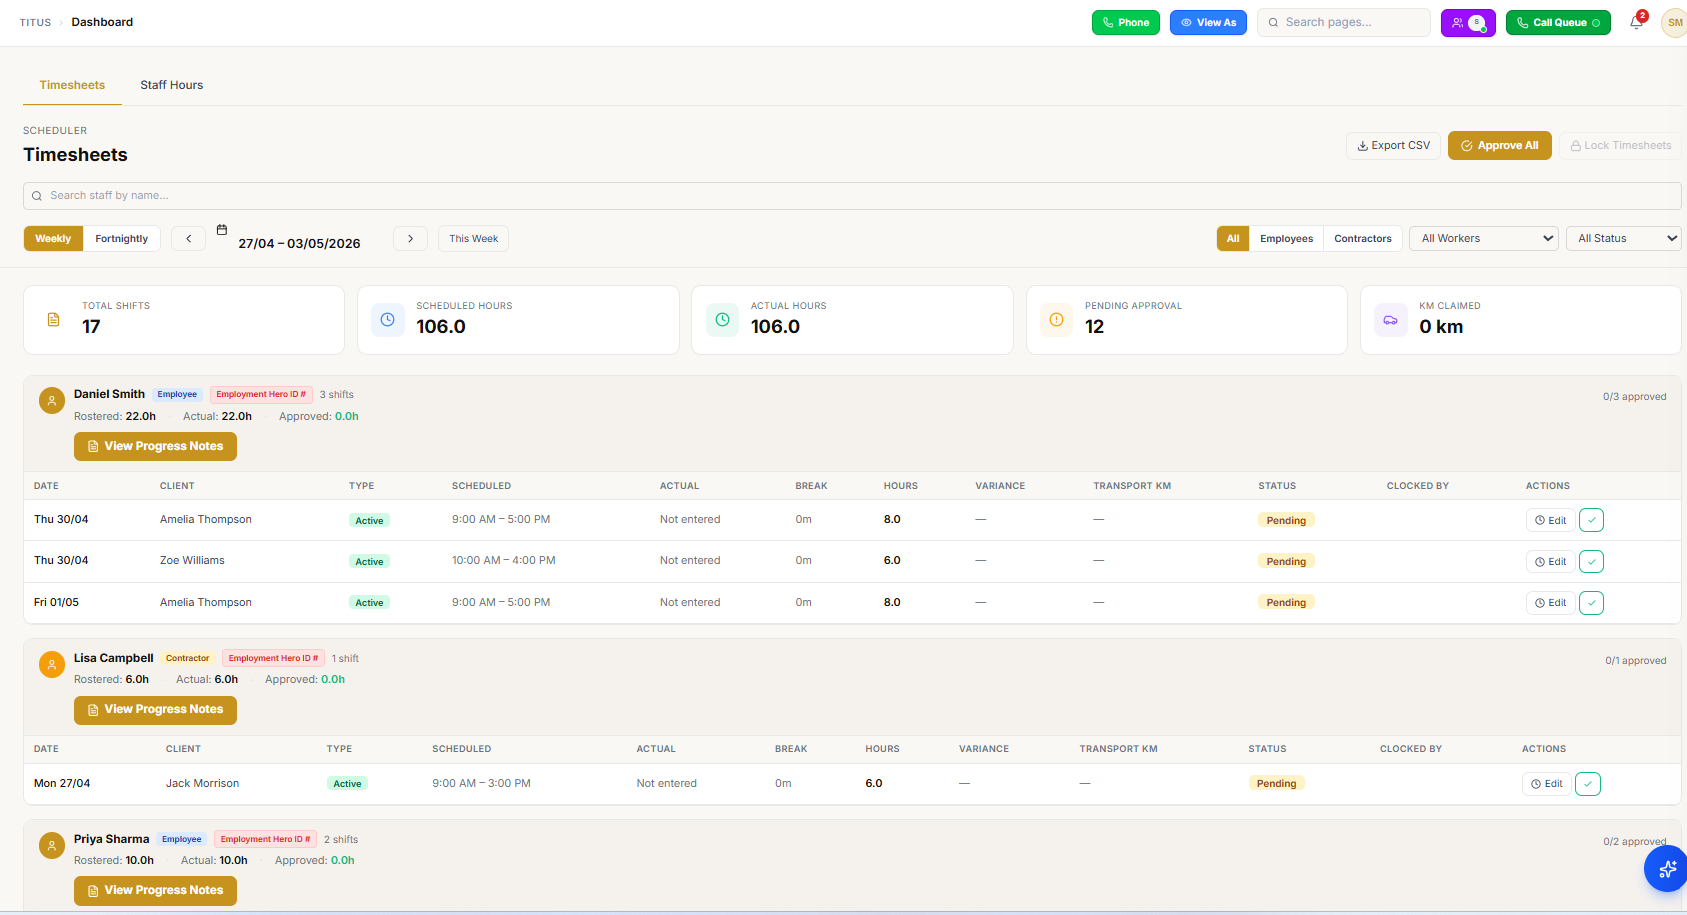Click Daniel Smith's Employment Hero ID badge
Viewport: 1687px width, 915px height.
point(261,395)
